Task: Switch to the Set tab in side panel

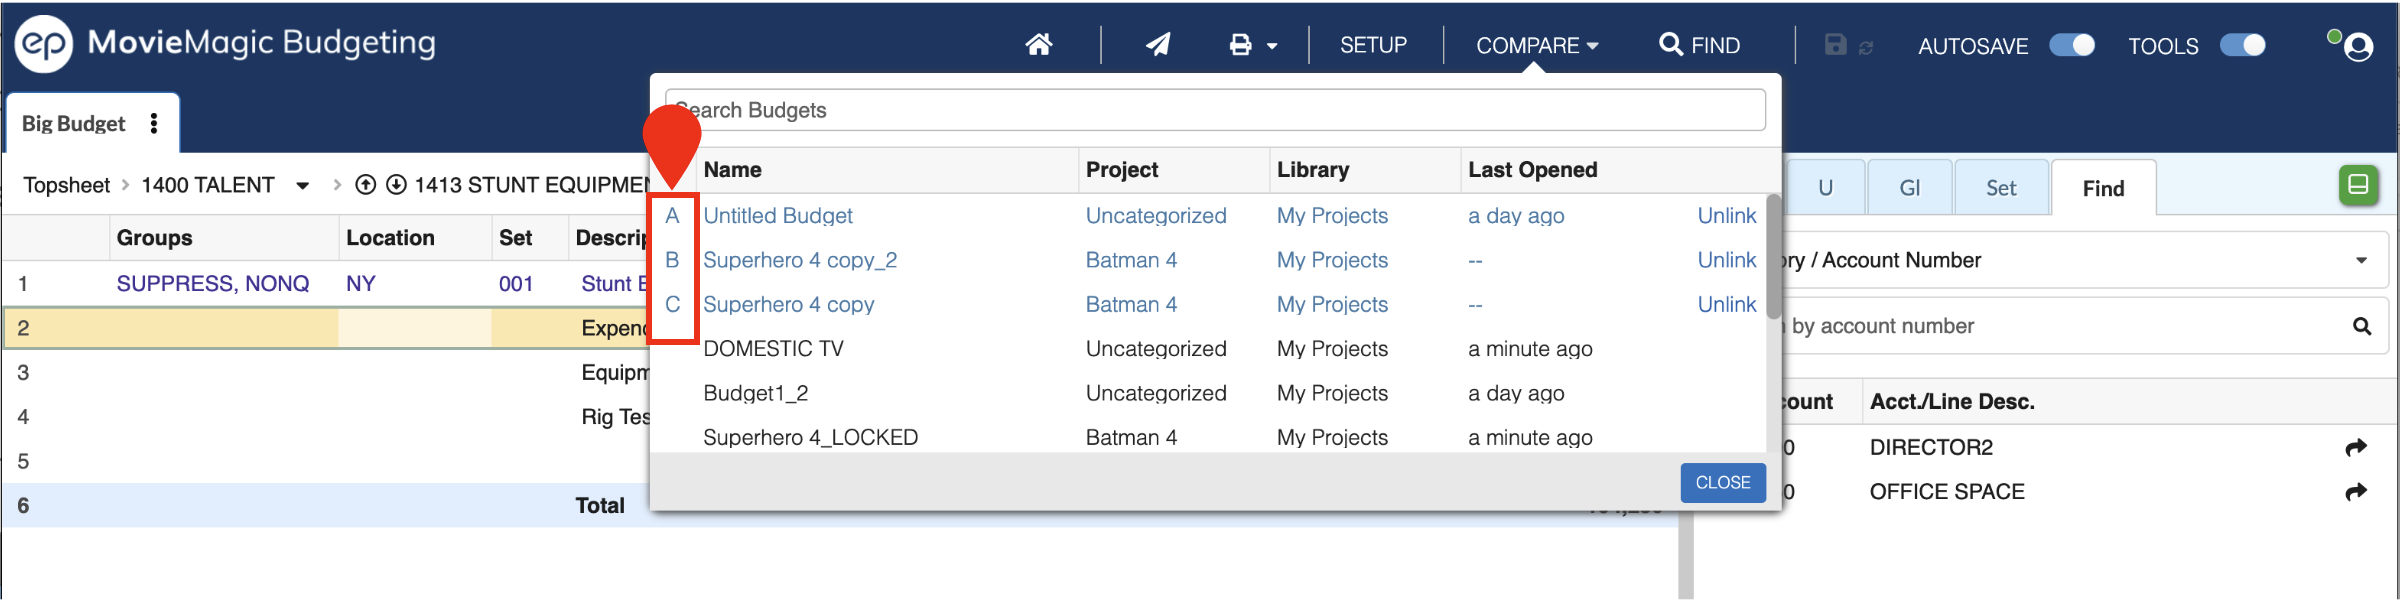Action: 2001,188
